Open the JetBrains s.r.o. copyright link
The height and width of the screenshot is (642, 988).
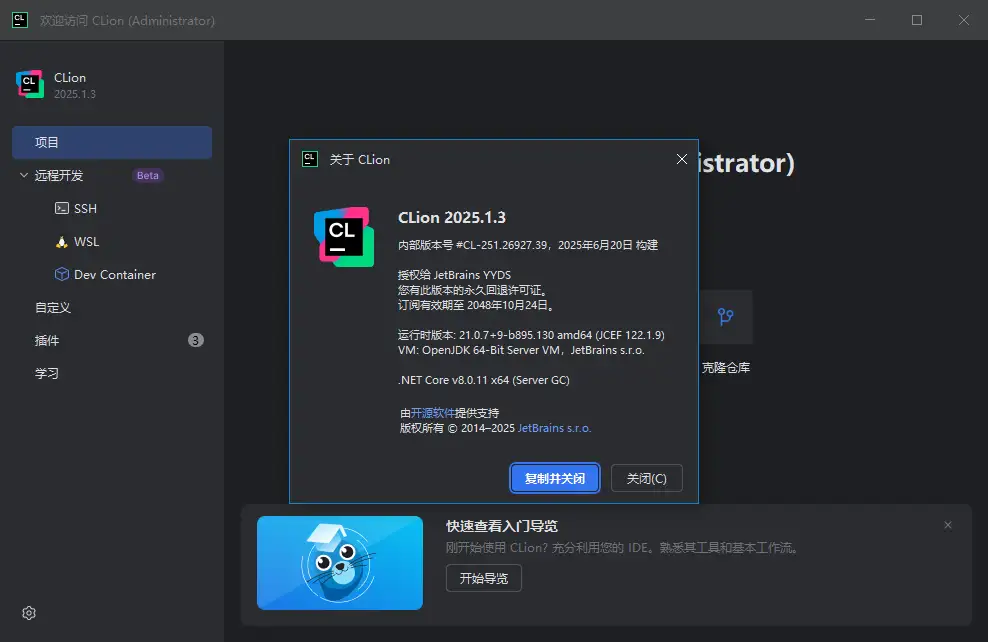(554, 428)
